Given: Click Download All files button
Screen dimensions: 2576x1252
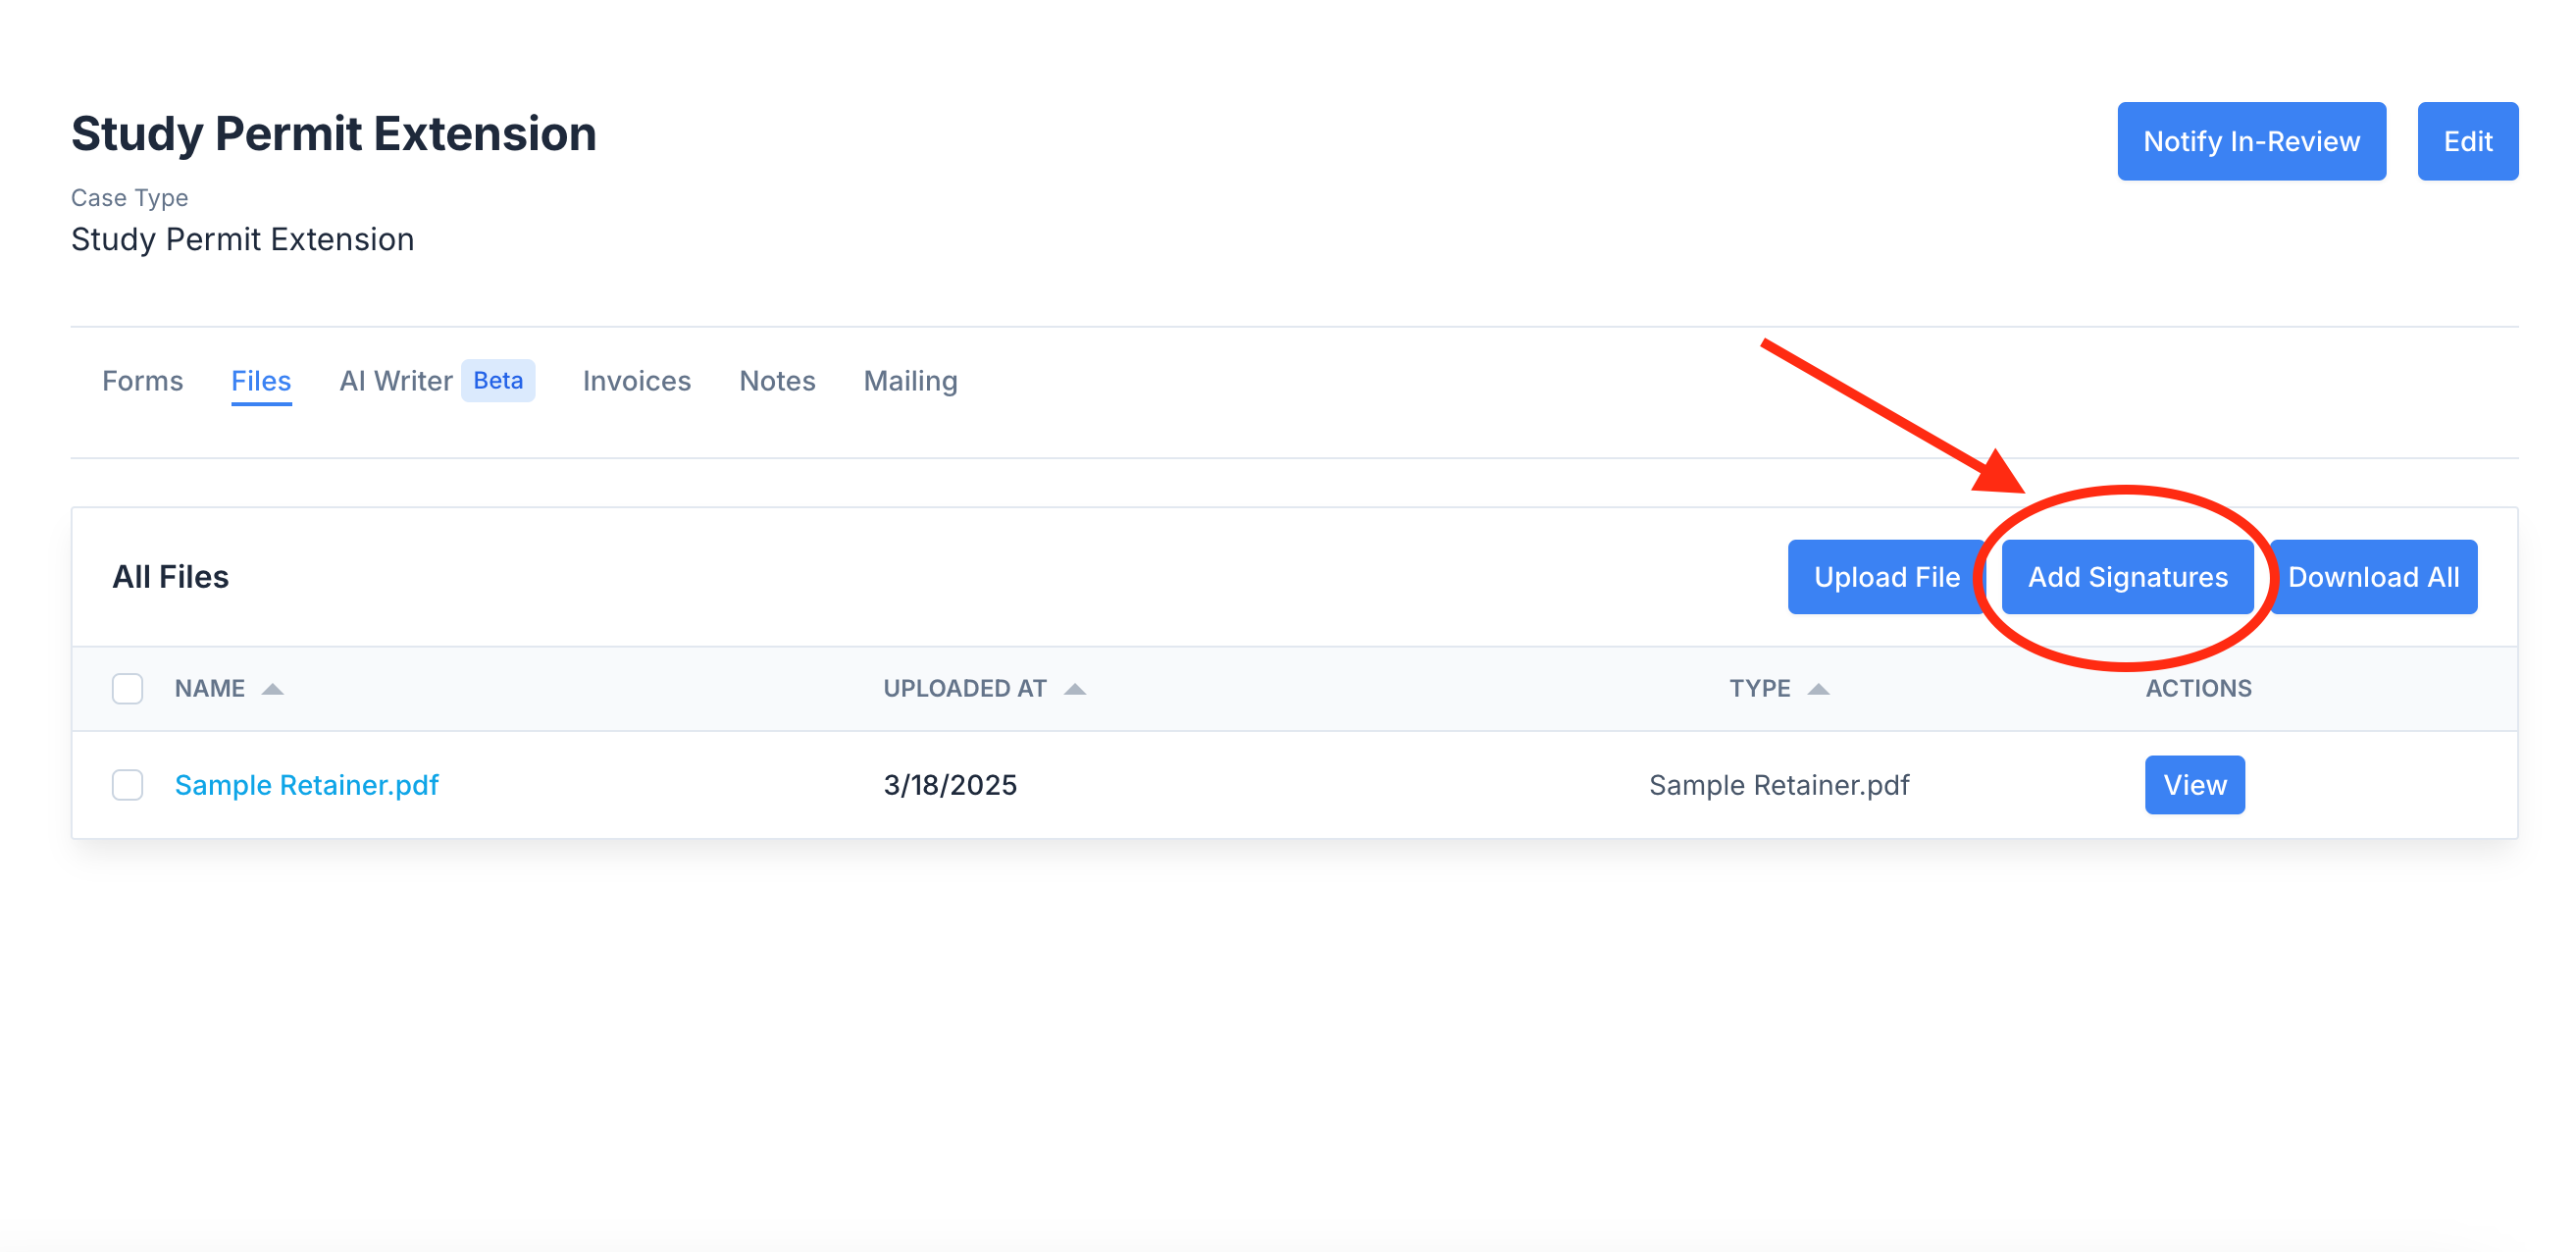Looking at the screenshot, I should 2373,577.
